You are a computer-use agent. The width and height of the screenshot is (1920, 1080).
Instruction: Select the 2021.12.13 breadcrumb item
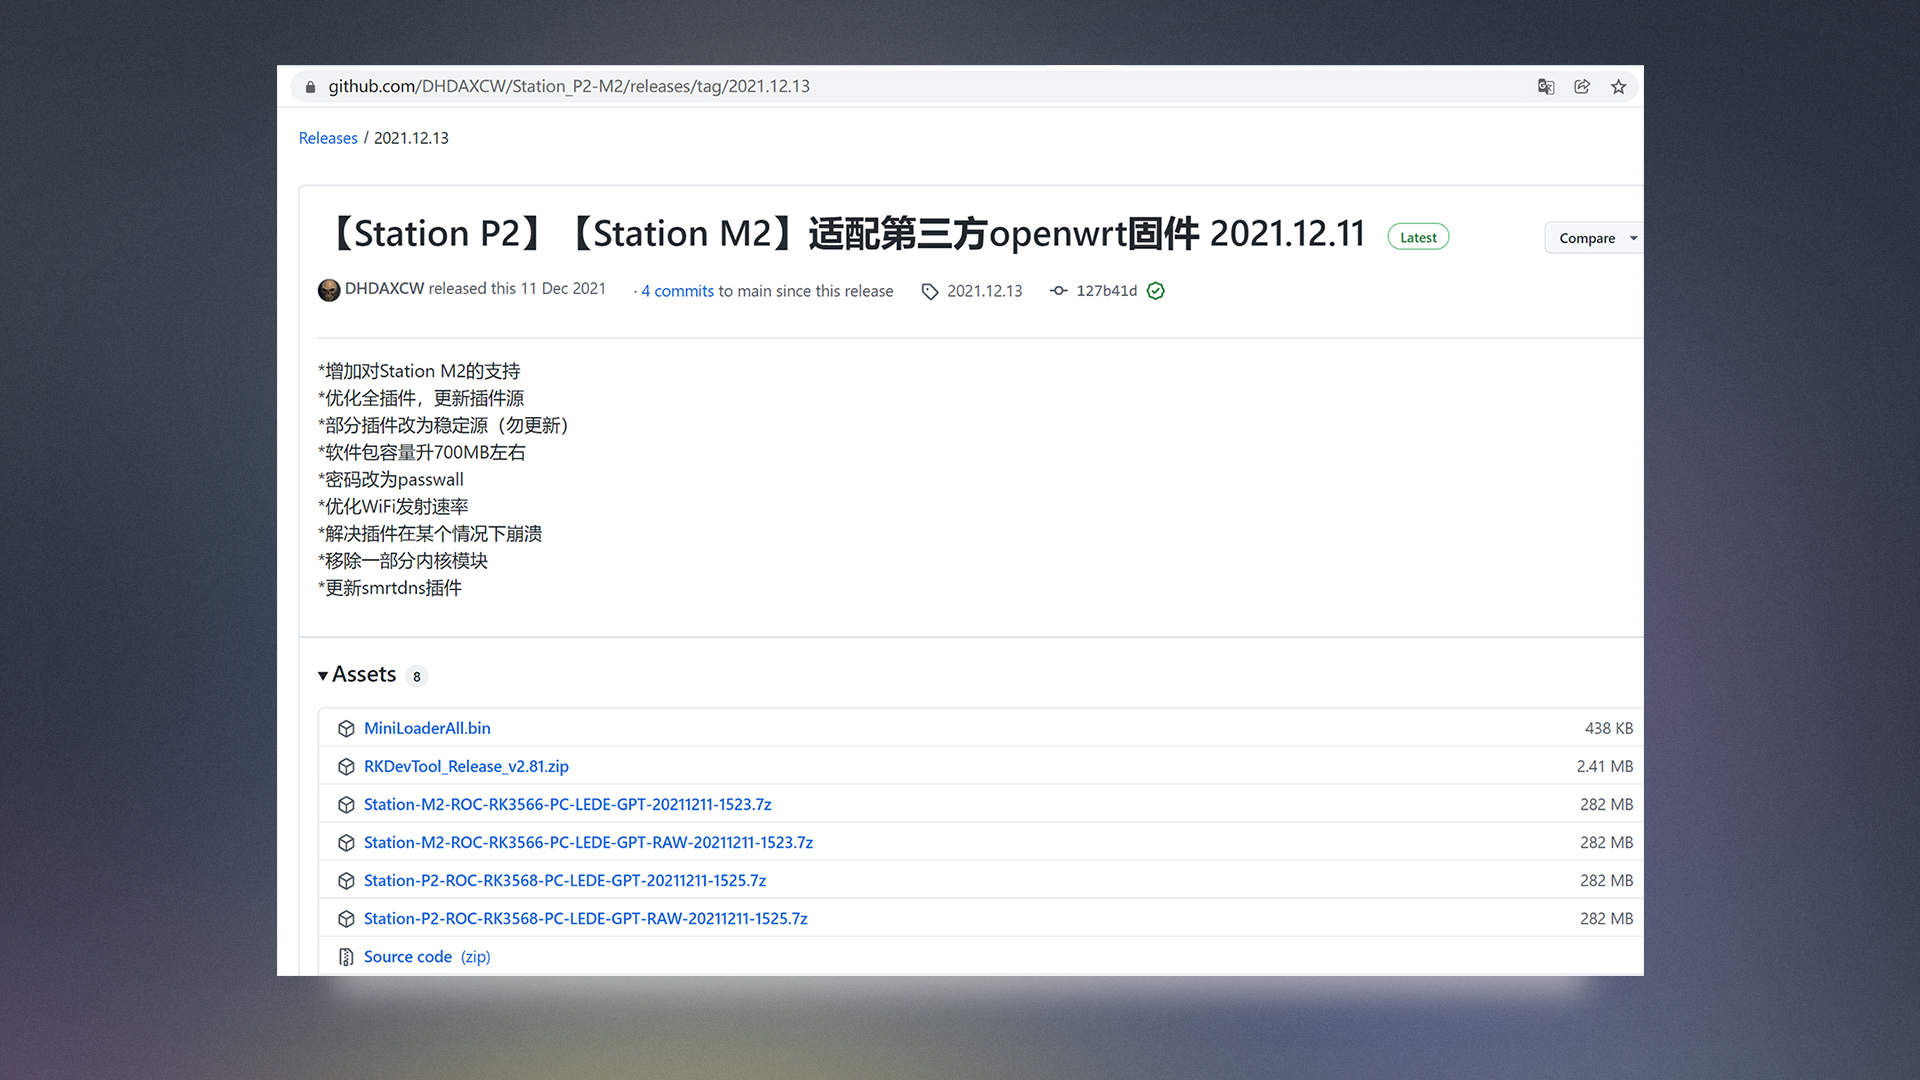(411, 137)
